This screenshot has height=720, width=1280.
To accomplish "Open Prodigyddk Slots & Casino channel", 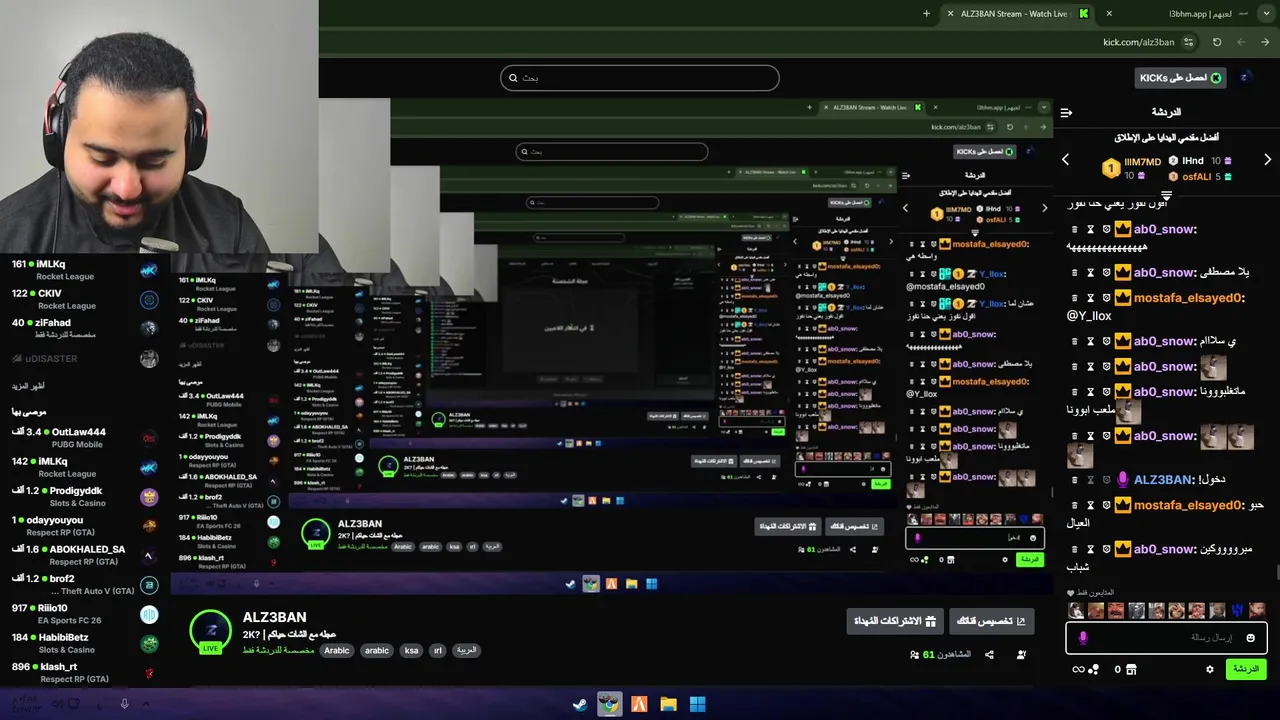I will point(85,496).
